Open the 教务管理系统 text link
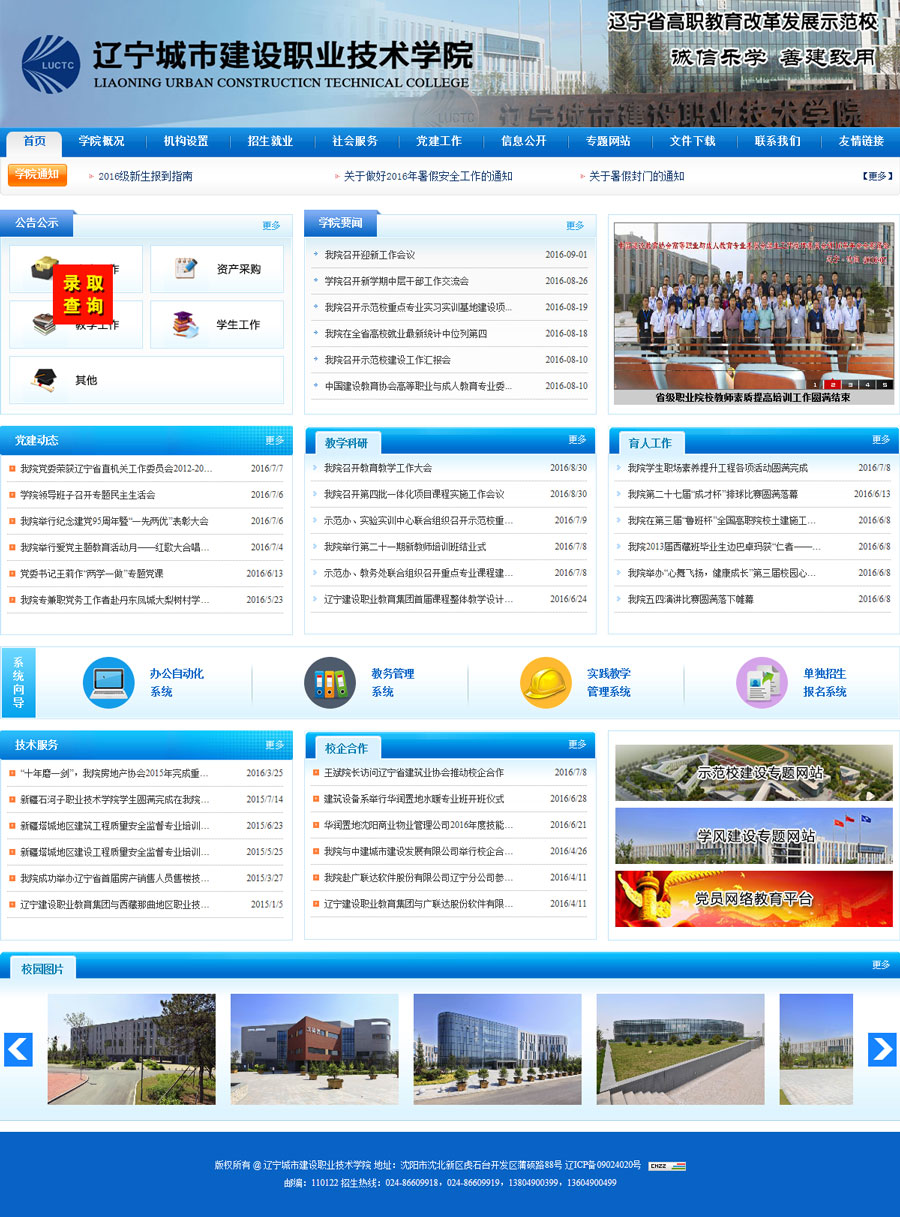The image size is (900, 1217). (x=392, y=683)
